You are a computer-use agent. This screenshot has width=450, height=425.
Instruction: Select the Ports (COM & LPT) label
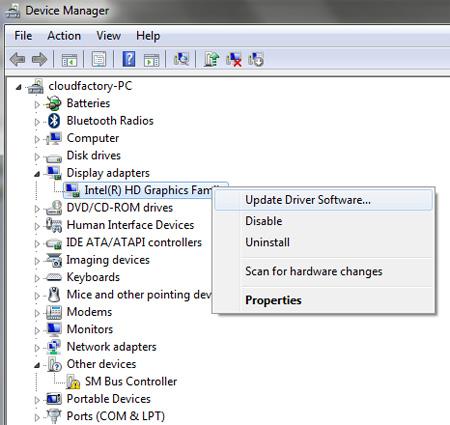pos(116,416)
